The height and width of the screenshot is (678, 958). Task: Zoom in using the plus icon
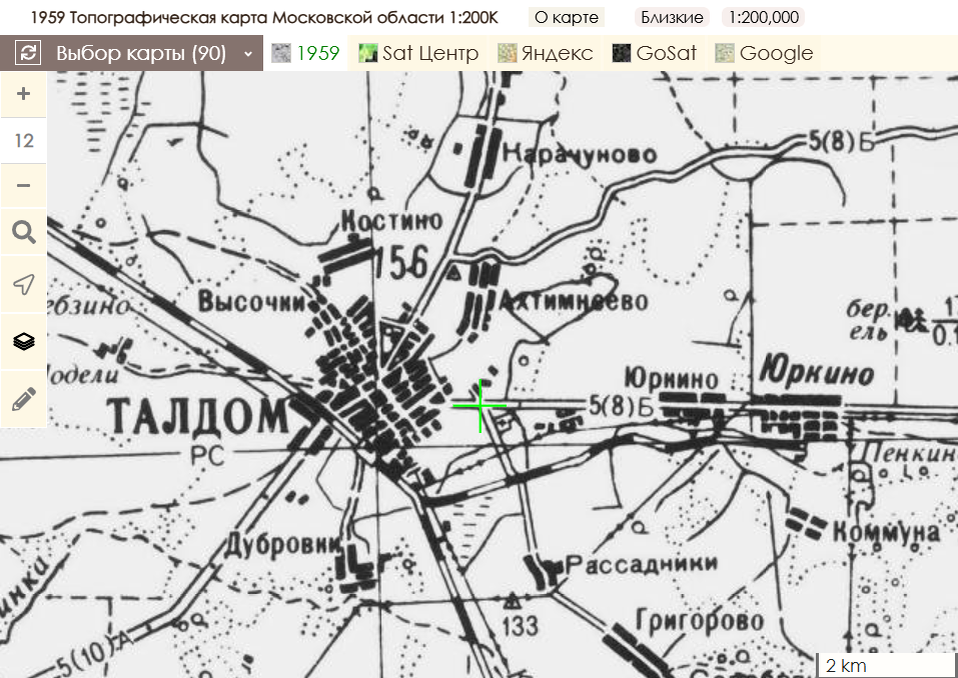tap(22, 93)
